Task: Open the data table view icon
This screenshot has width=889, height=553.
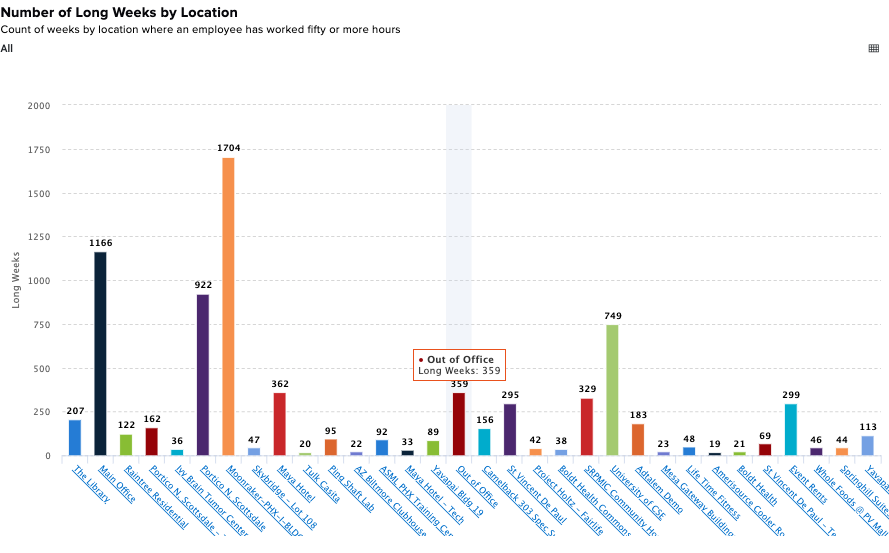Action: coord(874,48)
